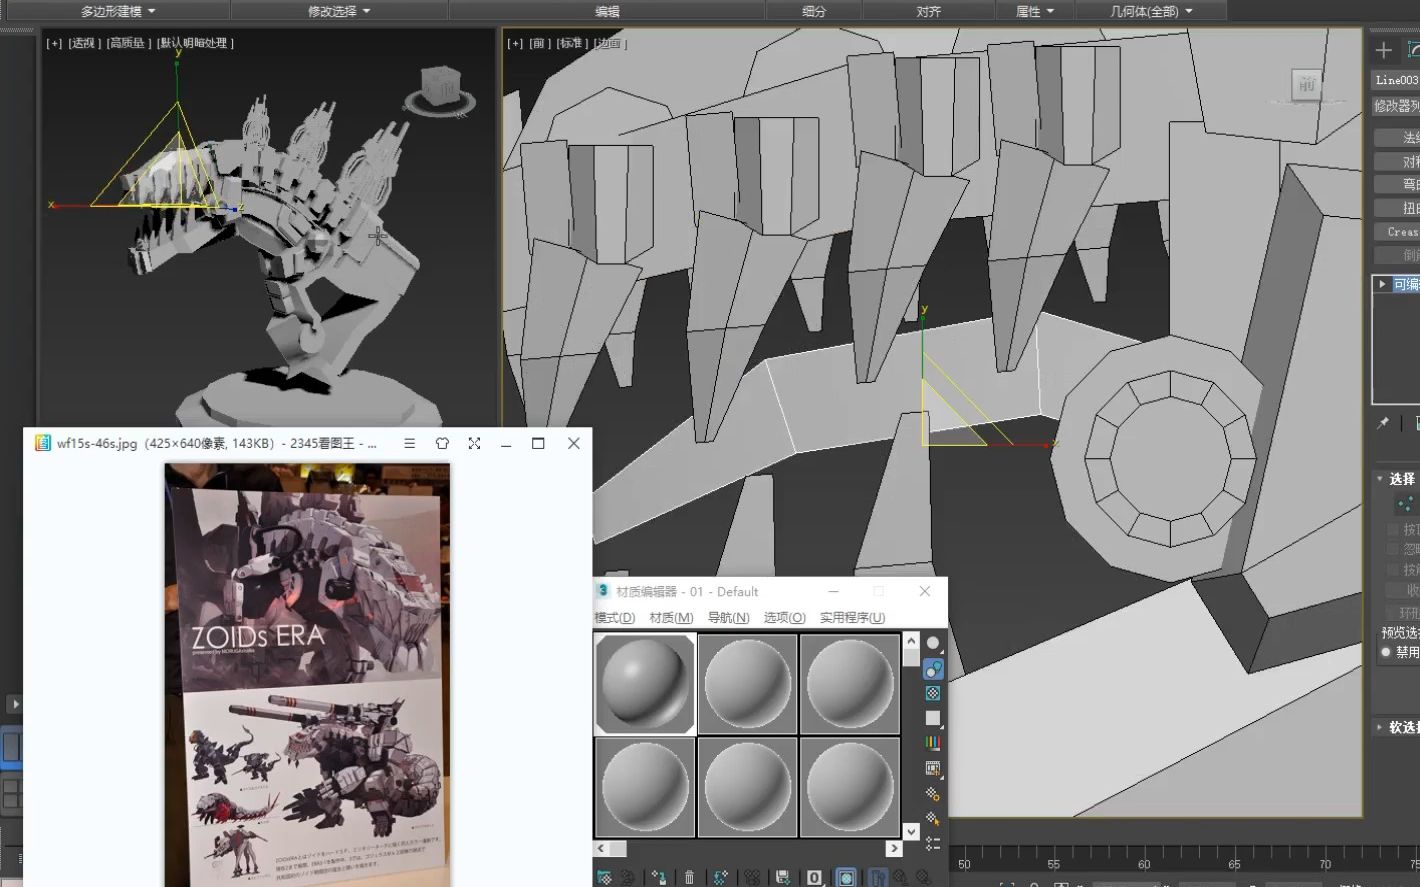The width and height of the screenshot is (1420, 887).
Task: Select the Assign Material to Selection icon
Action: click(x=660, y=876)
